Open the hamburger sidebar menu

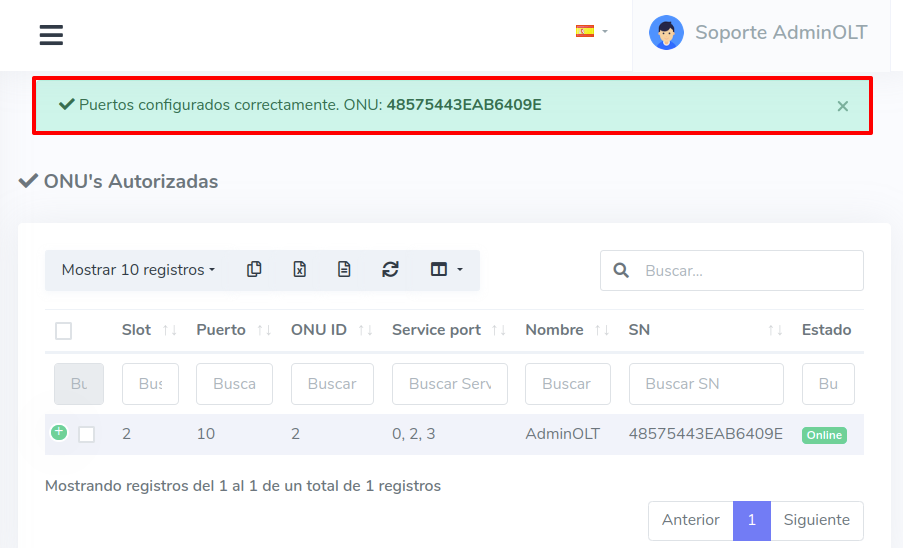point(51,35)
